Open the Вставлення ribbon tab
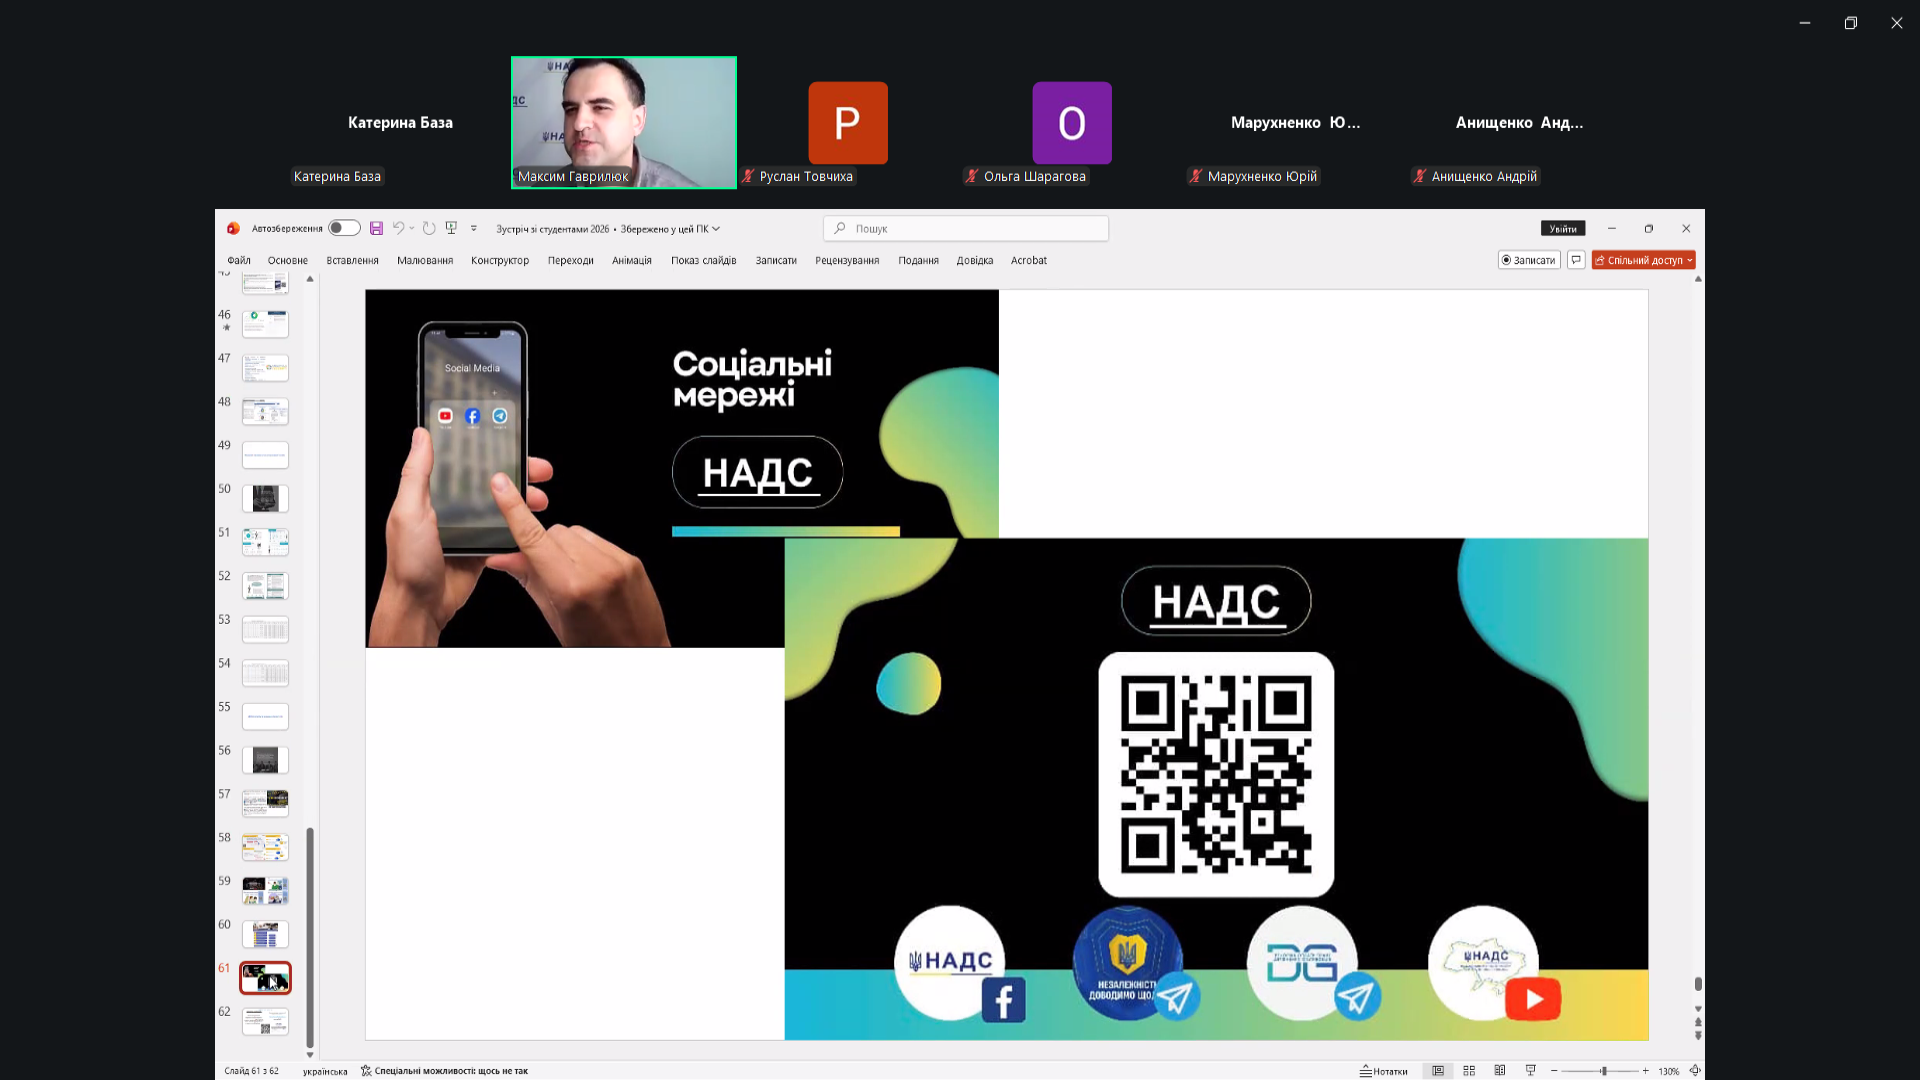Image resolution: width=1920 pixels, height=1080 pixels. click(x=352, y=260)
